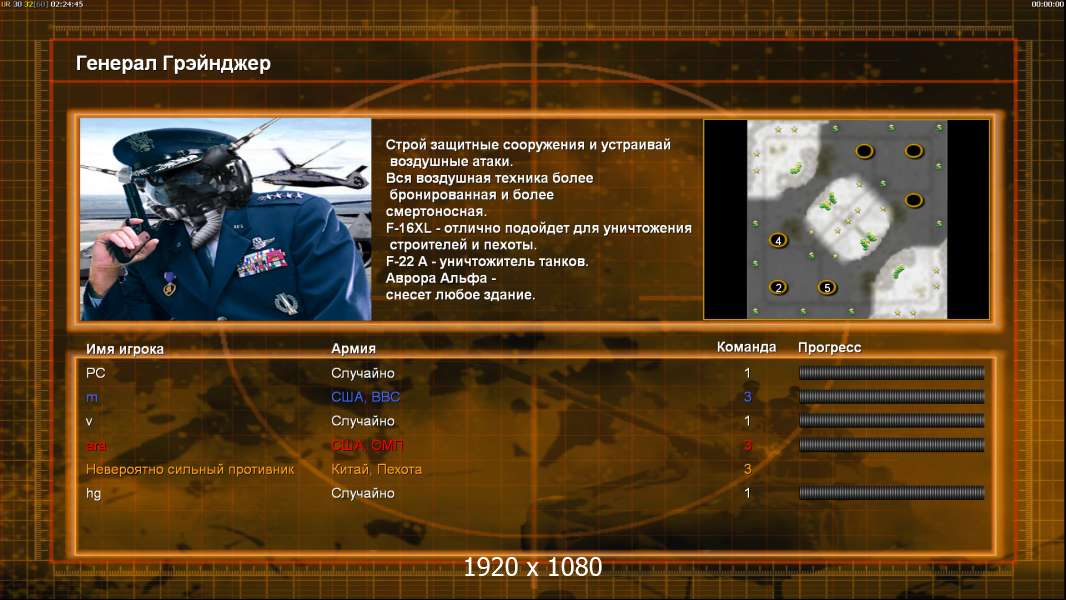Click the 02:24:45 counter in top-left corner
This screenshot has height=600, width=1066.
67,4
